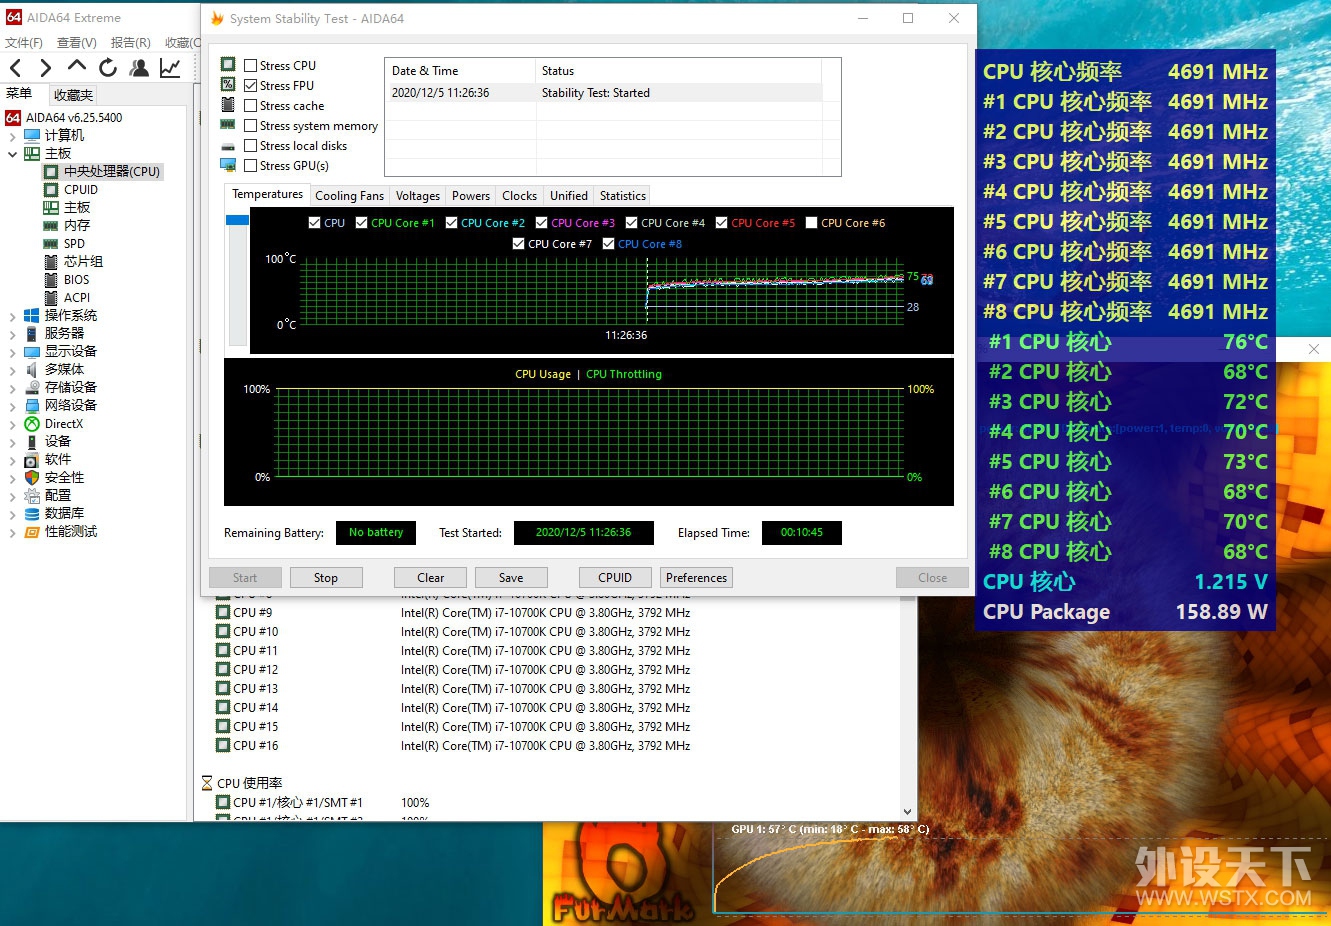
Task: Click the Save button
Action: pos(511,578)
